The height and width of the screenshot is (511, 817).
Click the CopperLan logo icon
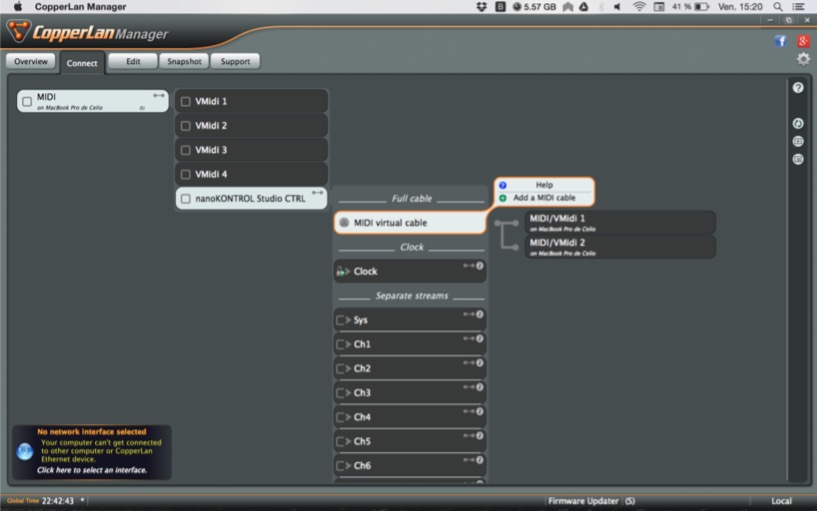(18, 32)
